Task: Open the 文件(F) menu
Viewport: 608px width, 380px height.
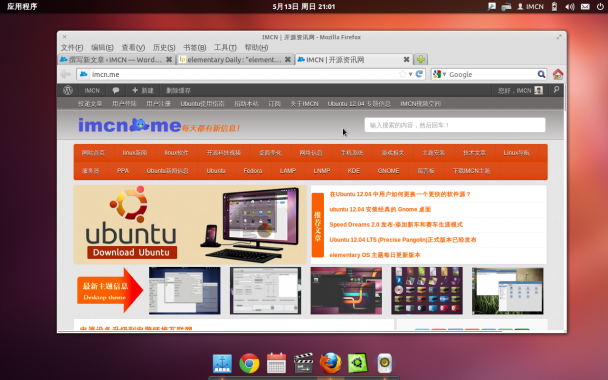Action: [x=72, y=47]
